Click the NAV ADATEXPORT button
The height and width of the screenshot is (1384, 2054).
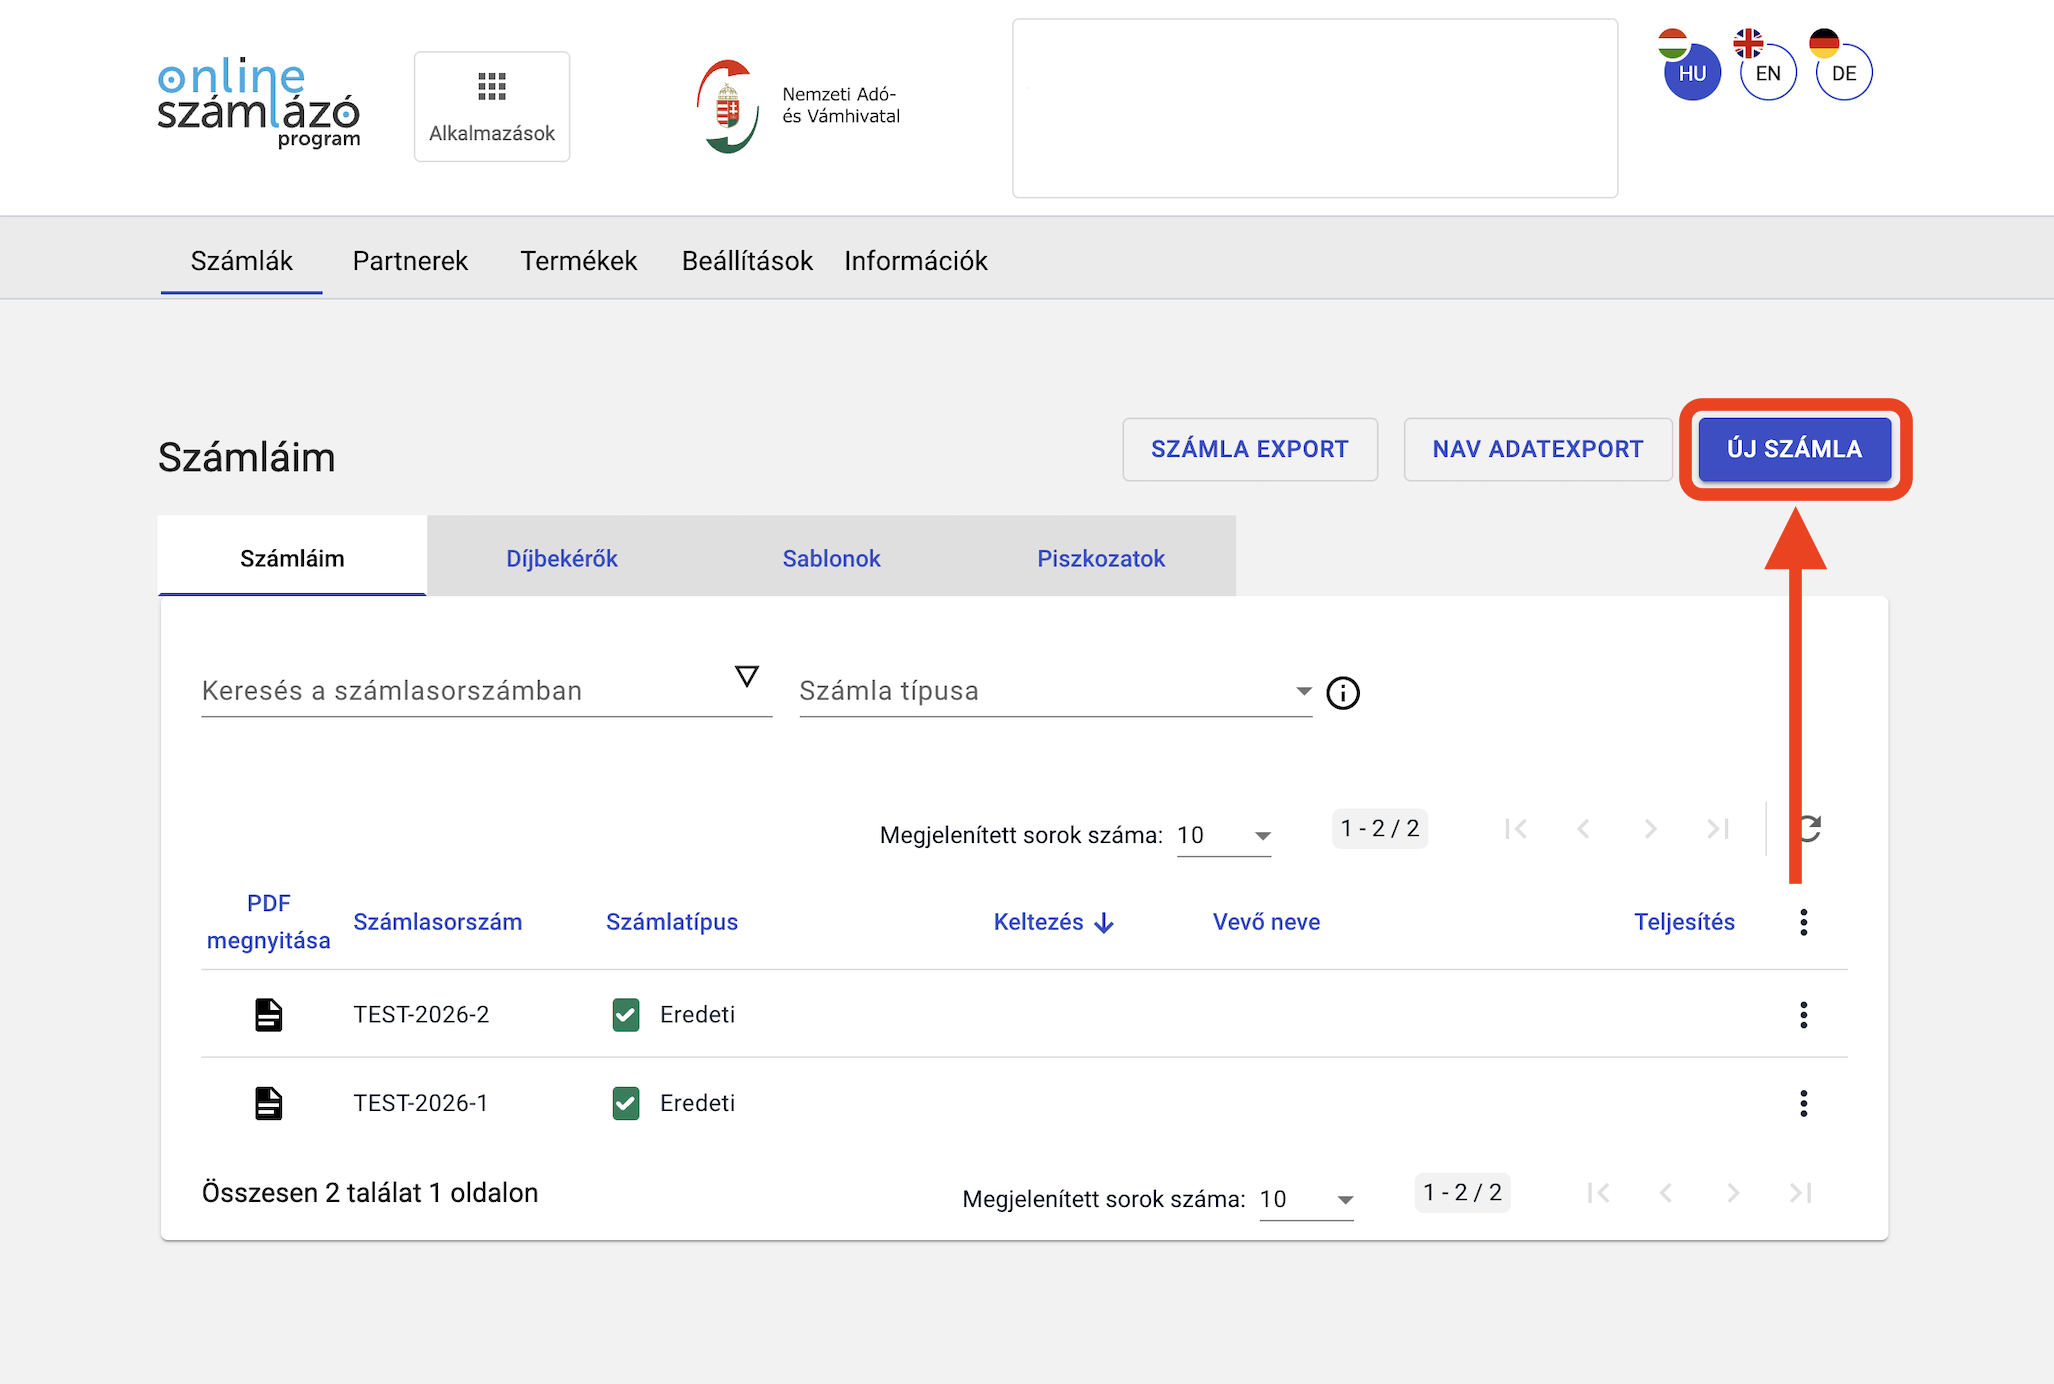(x=1538, y=449)
